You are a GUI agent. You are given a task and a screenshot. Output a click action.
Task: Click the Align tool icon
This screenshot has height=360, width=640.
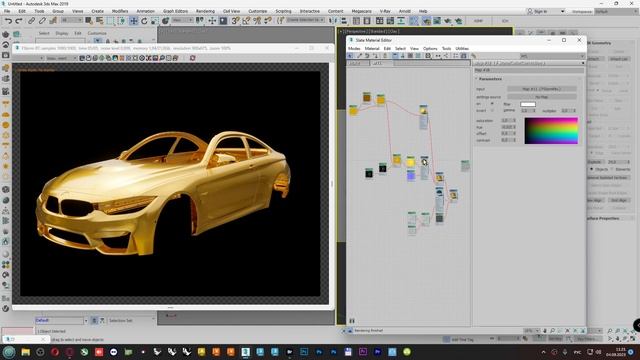point(344,21)
